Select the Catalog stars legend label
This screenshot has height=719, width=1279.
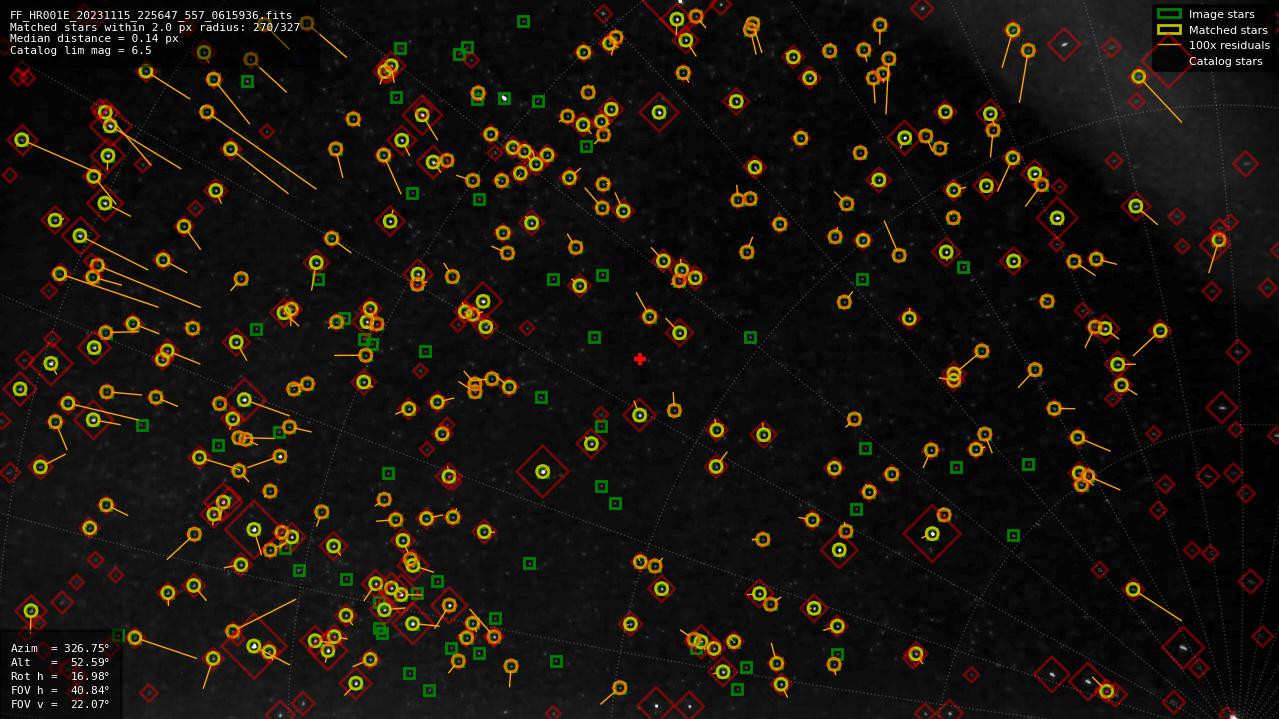click(1225, 61)
